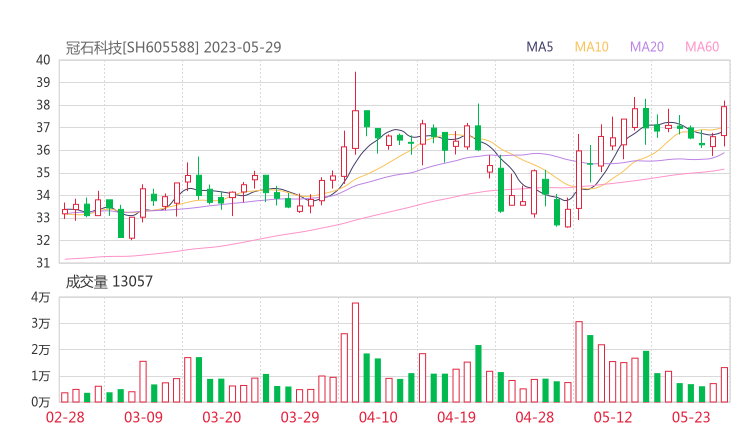Click the 03-29 date axis label

(x=300, y=417)
